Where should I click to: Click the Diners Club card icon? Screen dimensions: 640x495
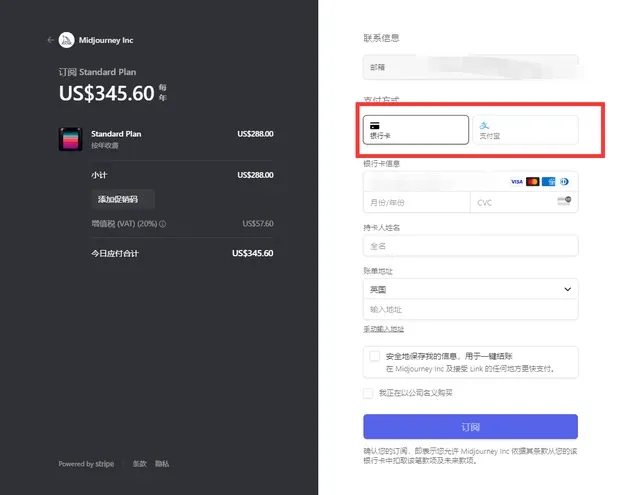coord(563,181)
